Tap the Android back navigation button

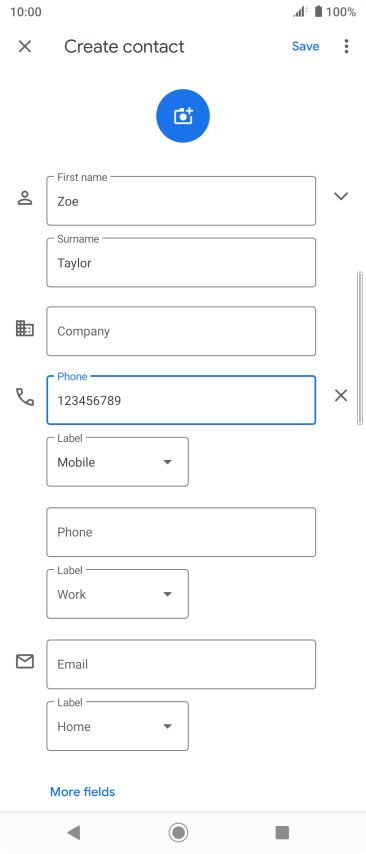tap(74, 832)
